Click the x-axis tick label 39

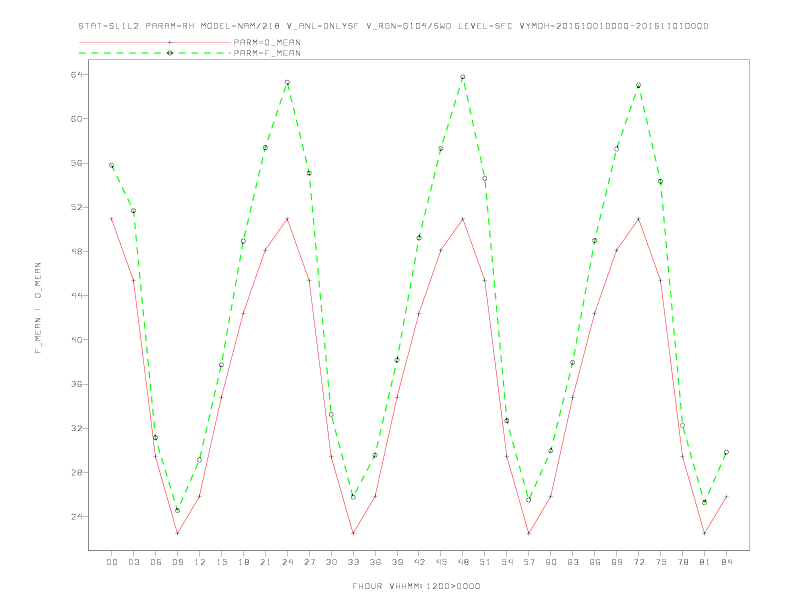397,562
